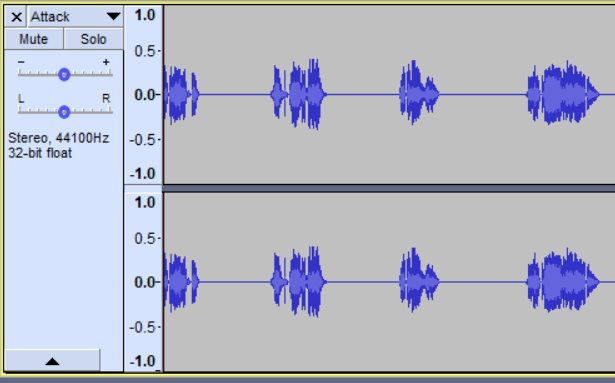Click the divider between stereo channels
The height and width of the screenshot is (383, 615).
point(389,188)
